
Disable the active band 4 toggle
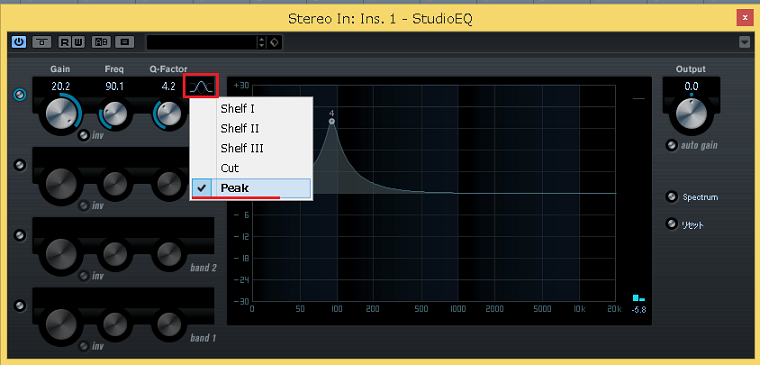click(x=19, y=95)
